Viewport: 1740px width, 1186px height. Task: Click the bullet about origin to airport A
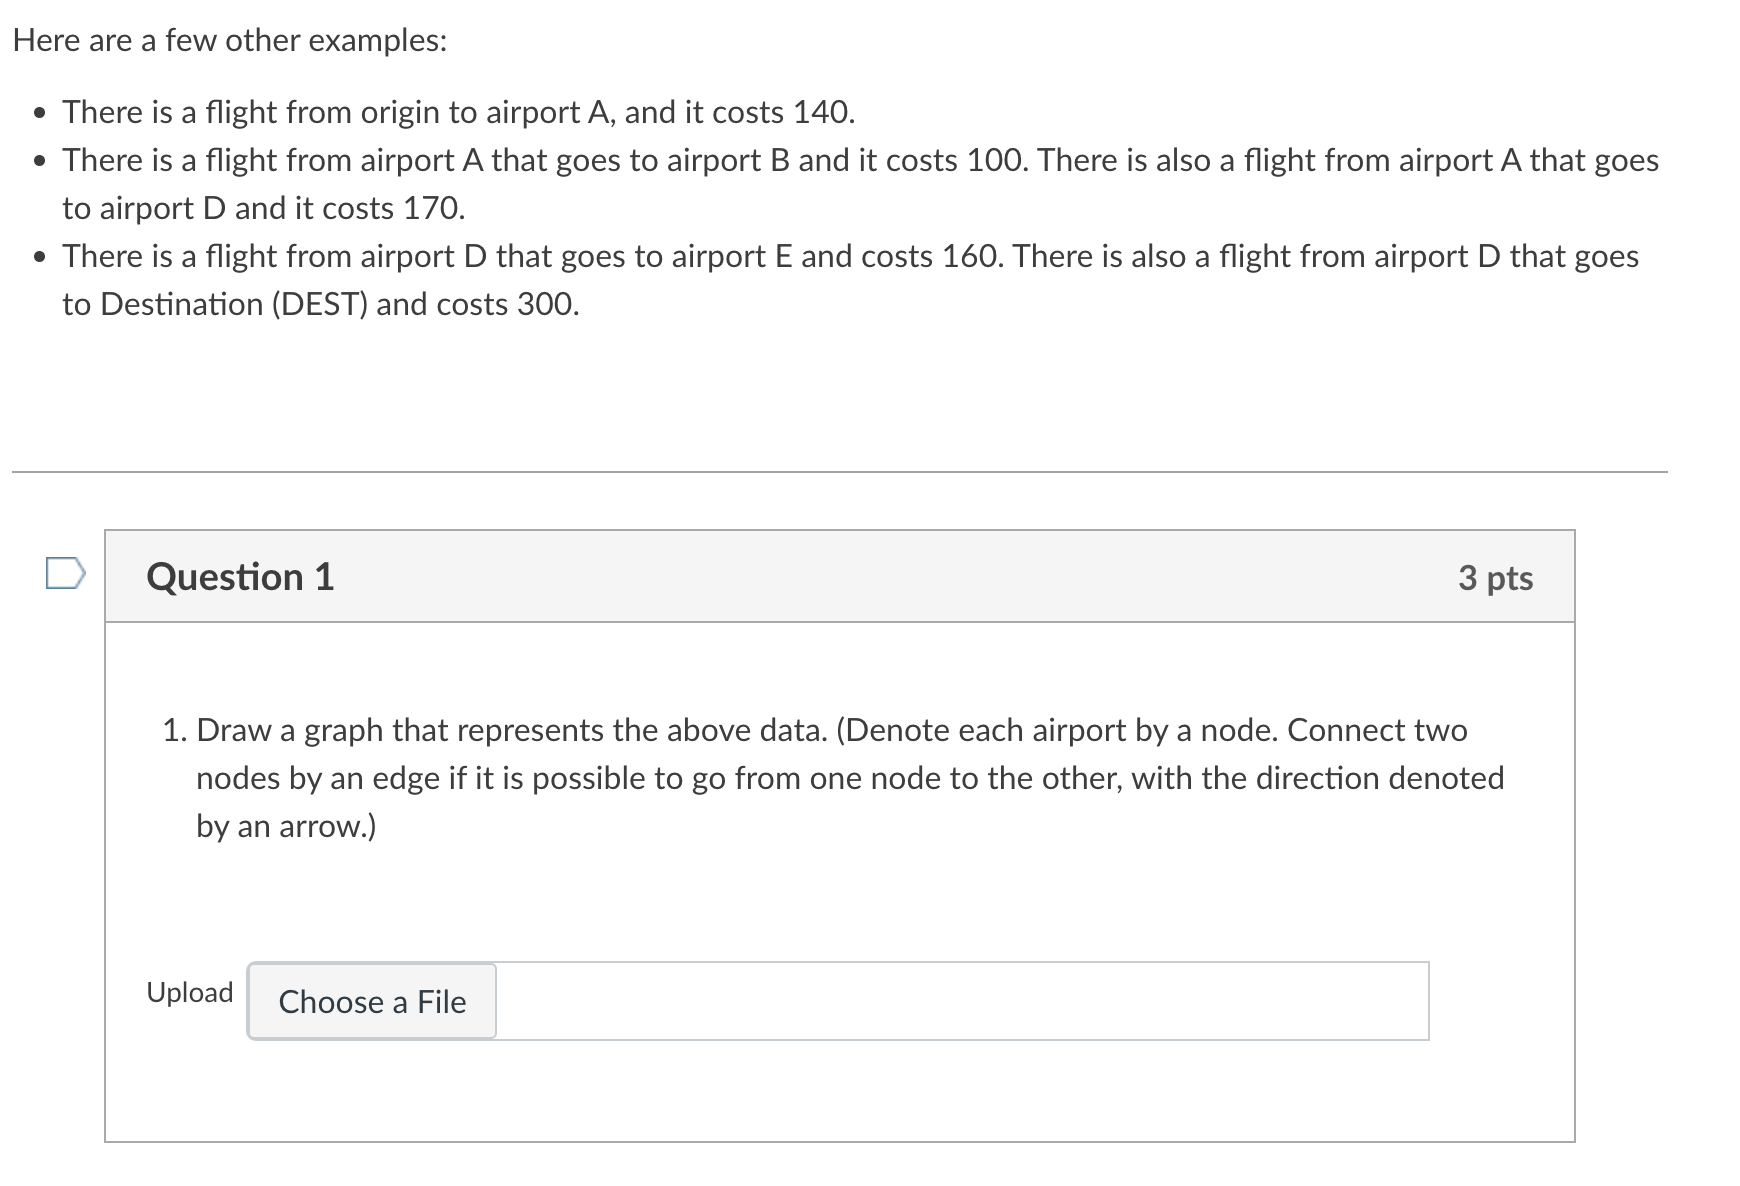coord(459,112)
